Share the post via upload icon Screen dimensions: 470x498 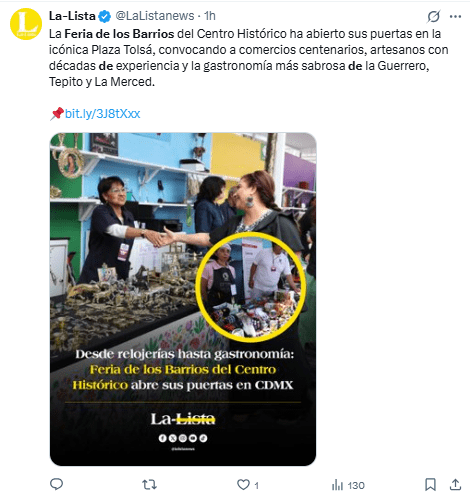coord(455,485)
